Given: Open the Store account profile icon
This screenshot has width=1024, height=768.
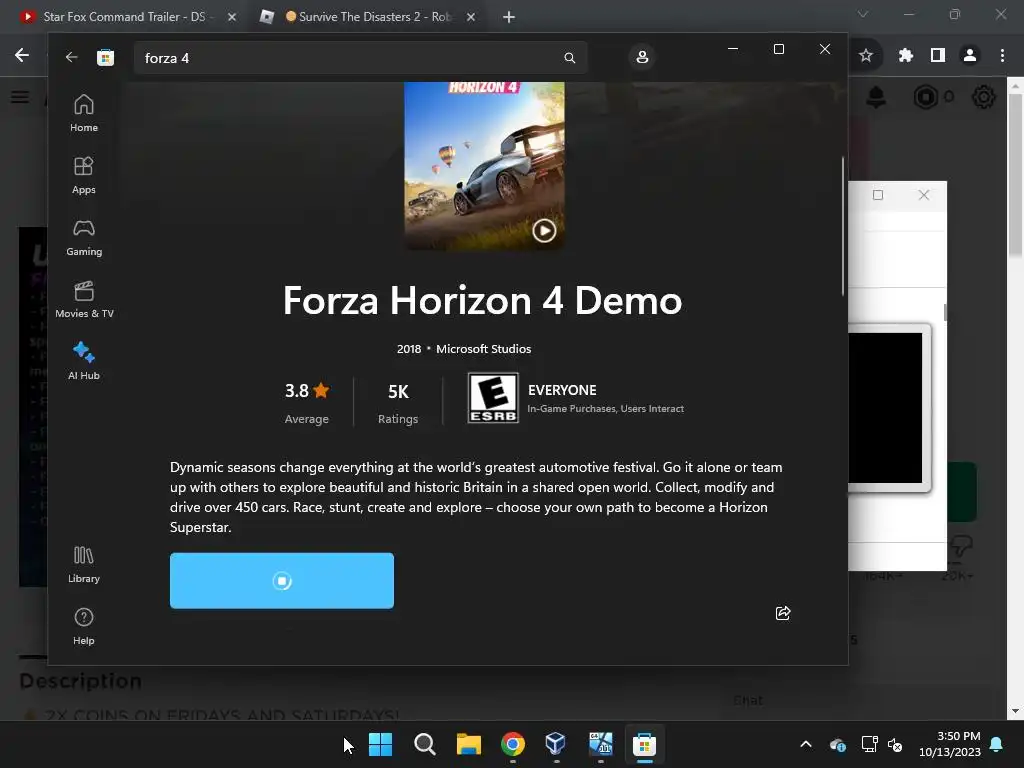Looking at the screenshot, I should coord(642,57).
